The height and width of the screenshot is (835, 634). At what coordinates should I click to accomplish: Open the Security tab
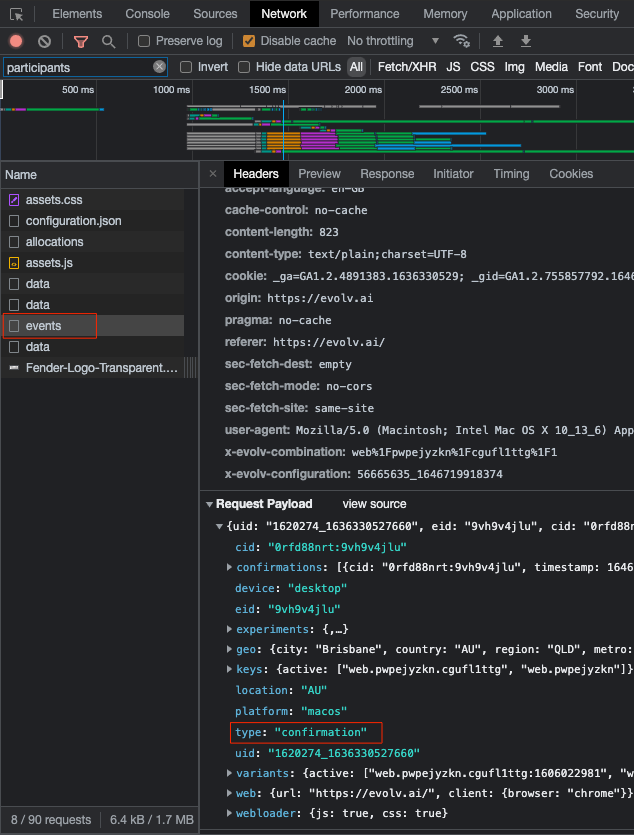pyautogui.click(x=597, y=14)
